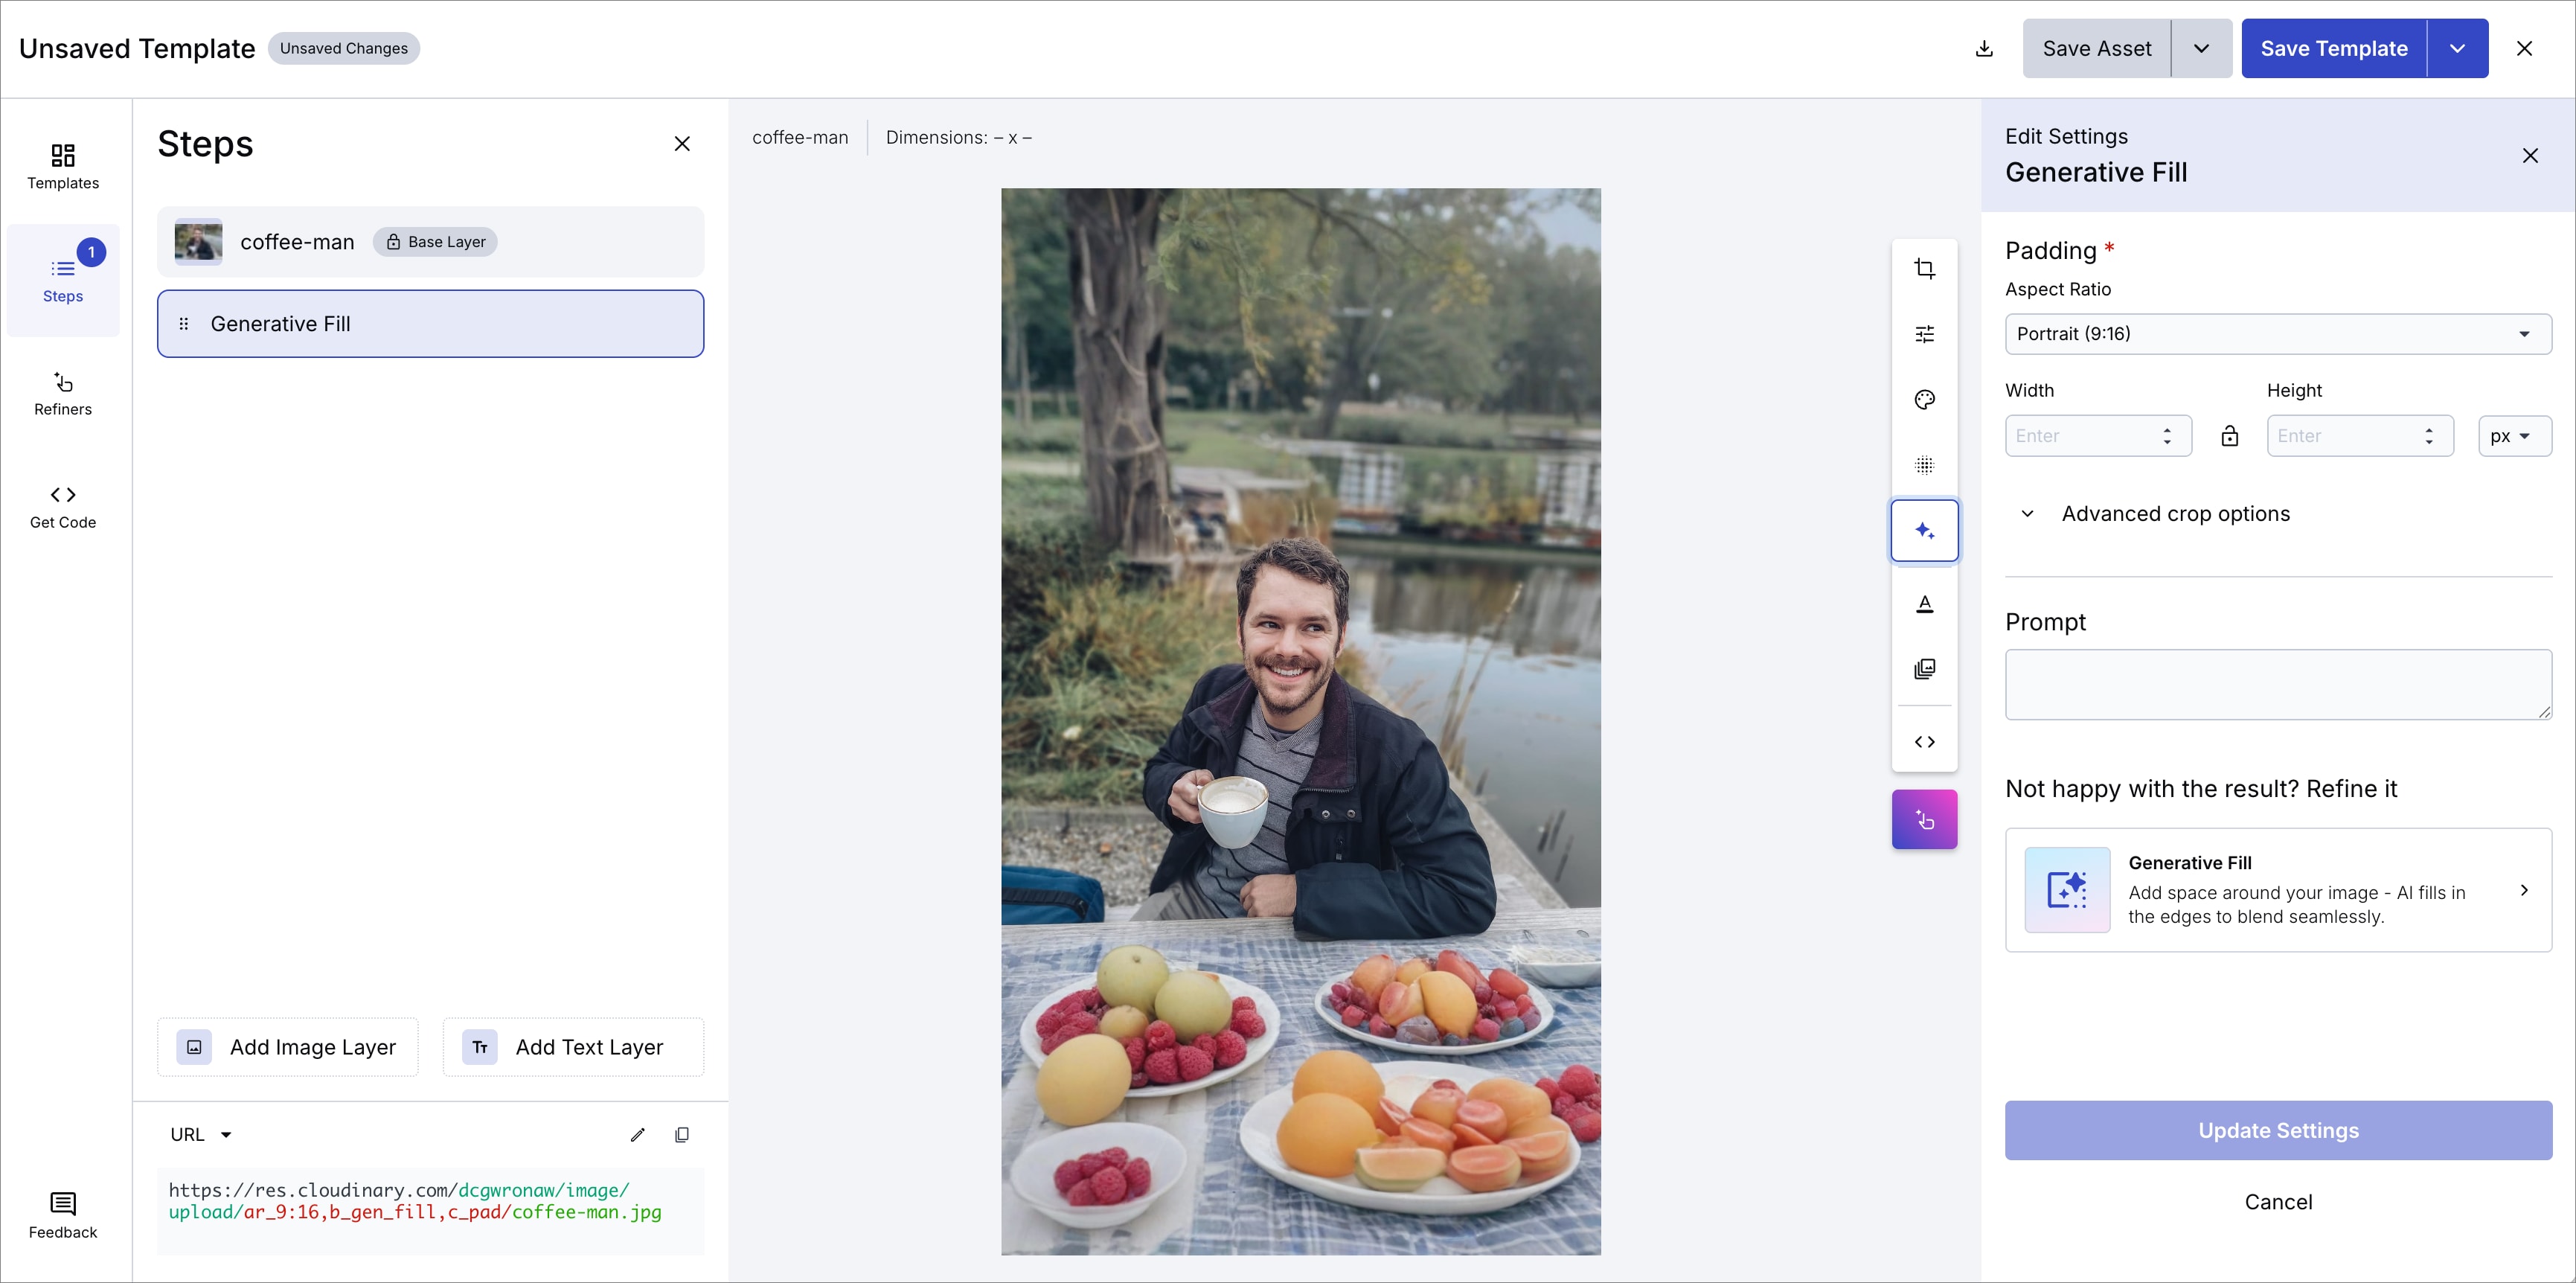This screenshot has height=1283, width=2576.
Task: Click the text overlay tool icon
Action: coord(1924,604)
